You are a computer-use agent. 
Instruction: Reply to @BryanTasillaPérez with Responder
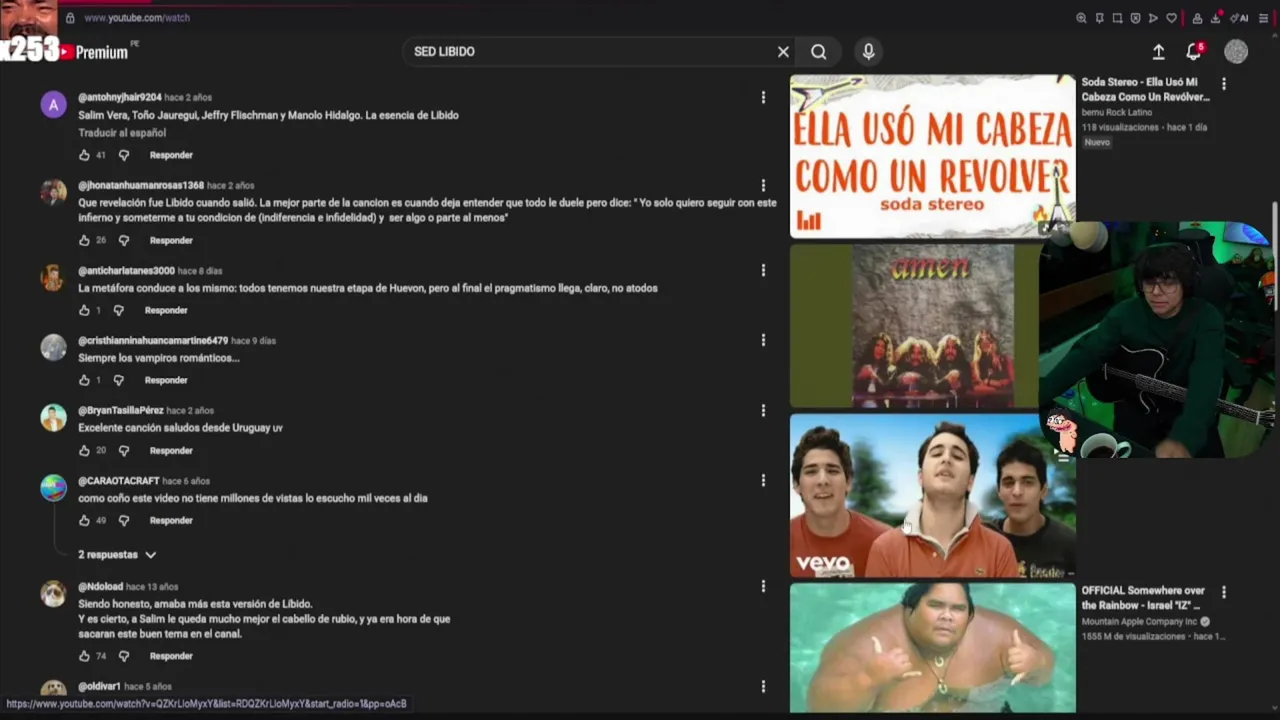tap(171, 450)
